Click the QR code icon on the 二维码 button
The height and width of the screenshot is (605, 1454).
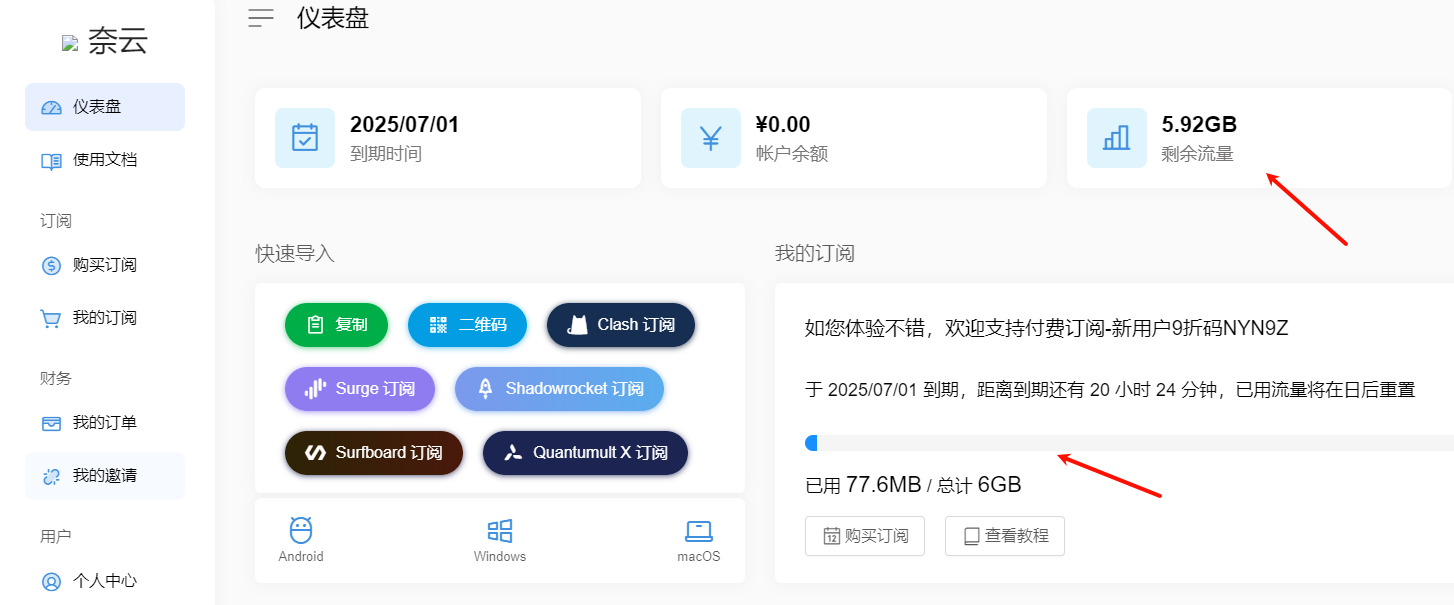pos(438,325)
